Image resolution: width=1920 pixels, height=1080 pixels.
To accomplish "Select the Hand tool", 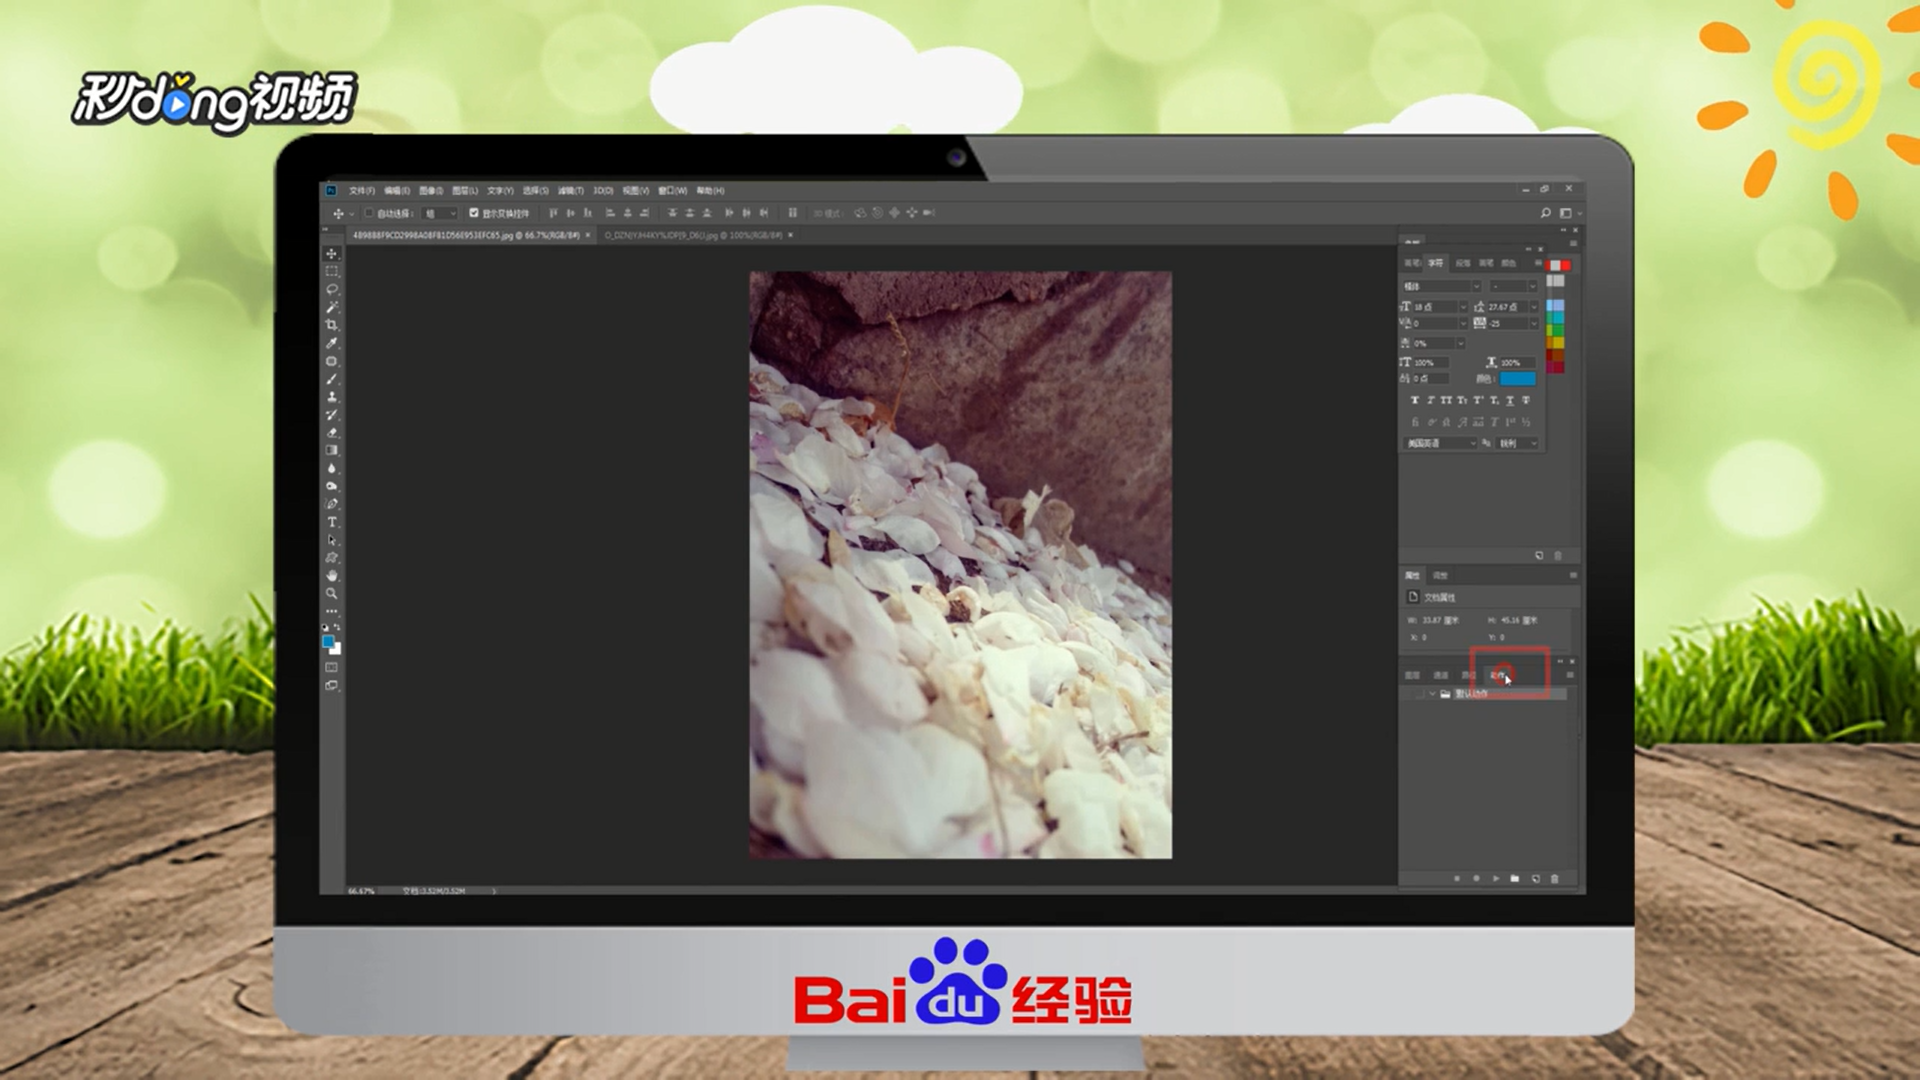I will 332,576.
